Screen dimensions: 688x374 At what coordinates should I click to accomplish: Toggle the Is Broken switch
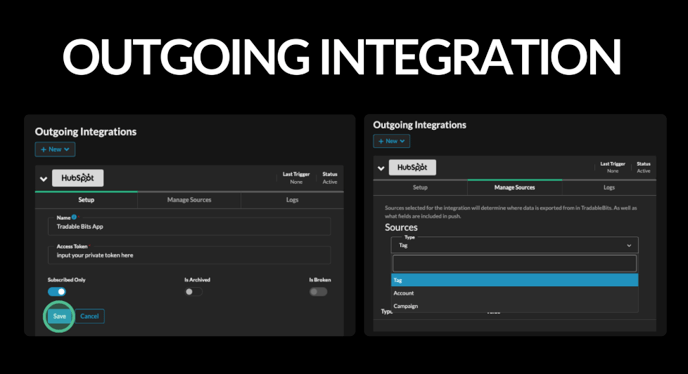pos(318,291)
